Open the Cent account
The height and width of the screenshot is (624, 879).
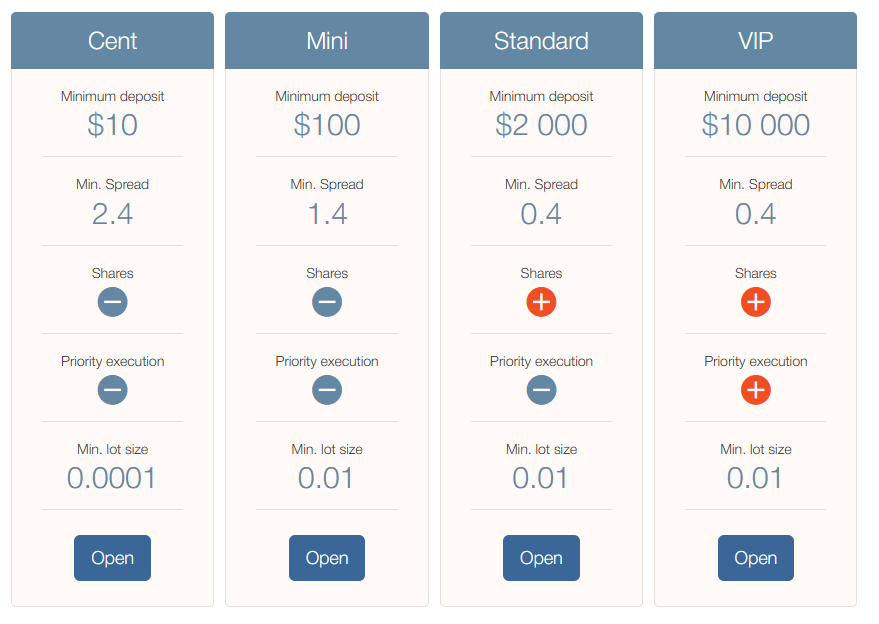(x=112, y=558)
